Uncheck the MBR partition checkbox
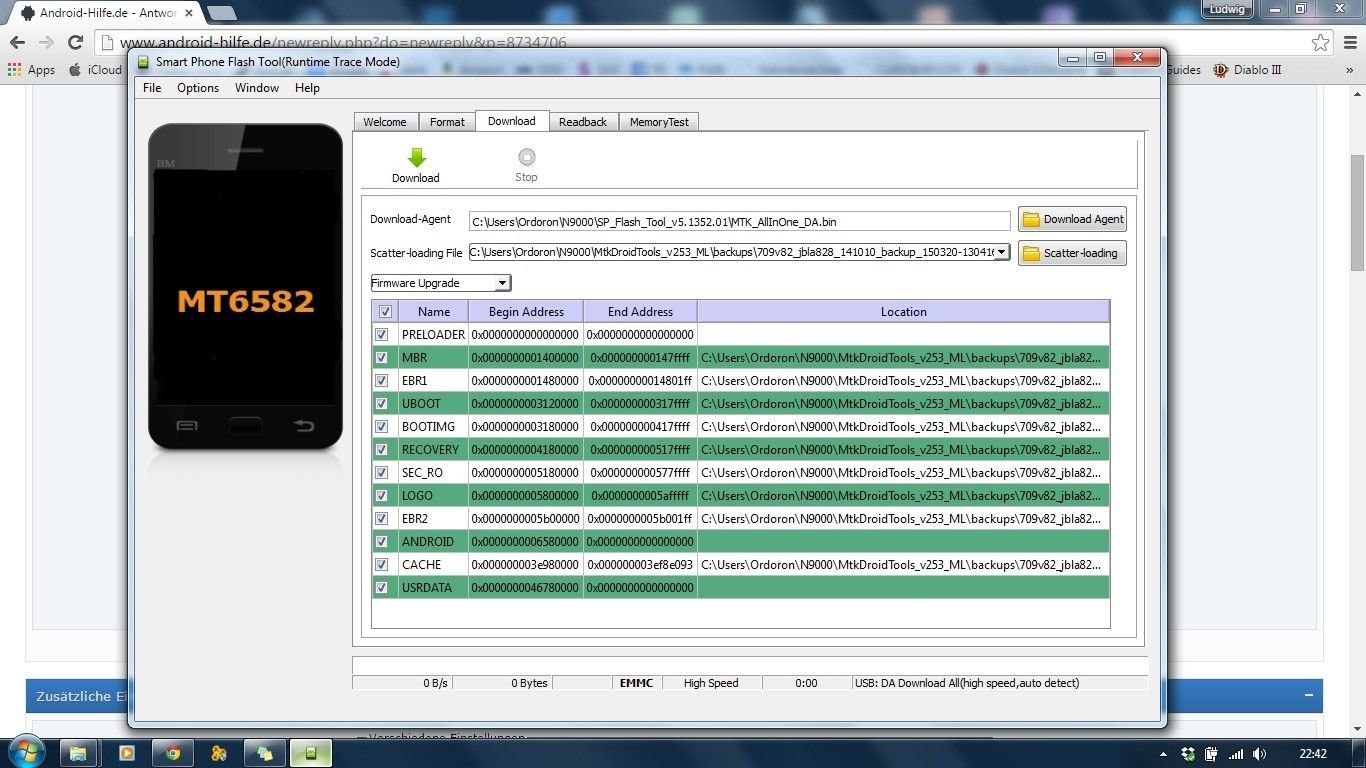 coord(381,358)
